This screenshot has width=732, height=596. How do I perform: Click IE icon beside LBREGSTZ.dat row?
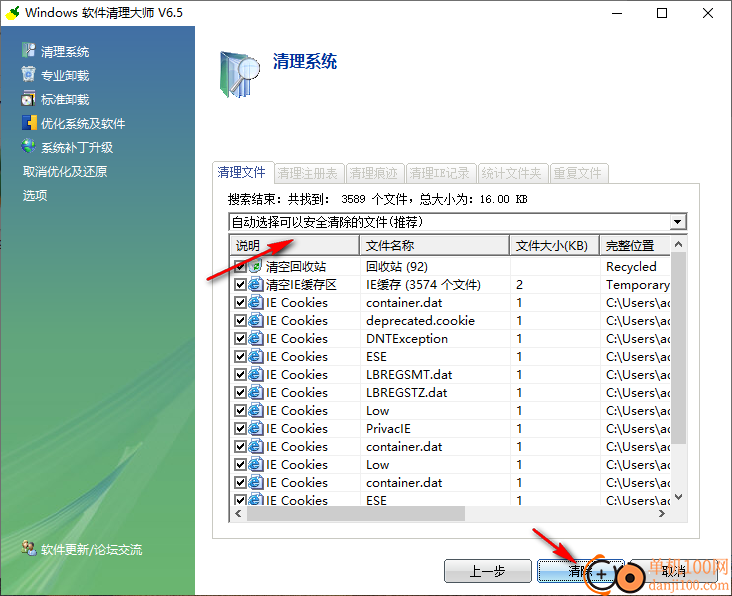(x=255, y=392)
